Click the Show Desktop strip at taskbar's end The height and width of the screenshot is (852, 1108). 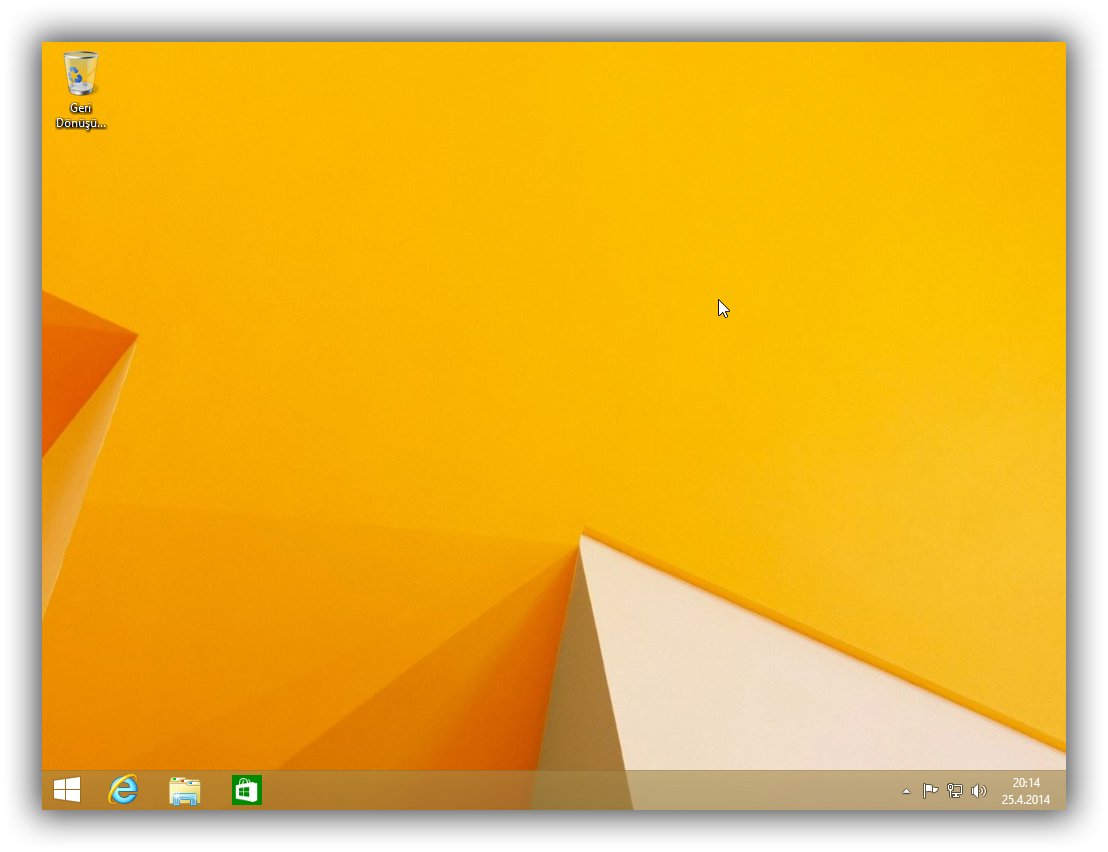point(1062,790)
